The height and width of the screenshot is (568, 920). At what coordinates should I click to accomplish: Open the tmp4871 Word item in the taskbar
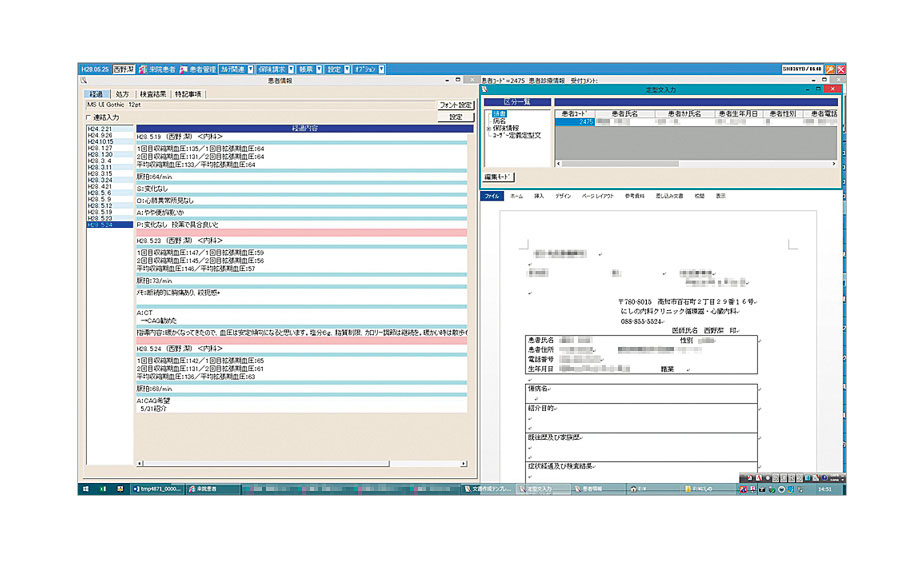tap(155, 488)
